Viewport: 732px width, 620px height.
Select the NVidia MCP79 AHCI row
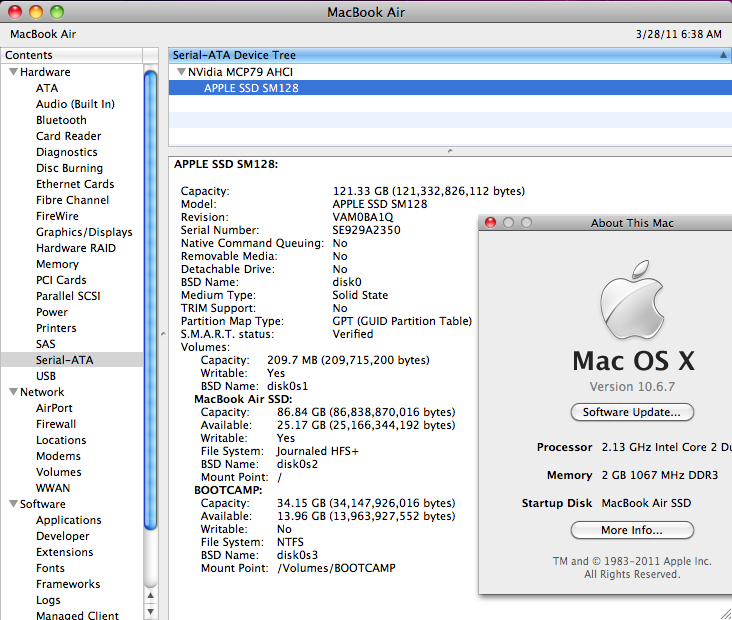tap(450, 72)
